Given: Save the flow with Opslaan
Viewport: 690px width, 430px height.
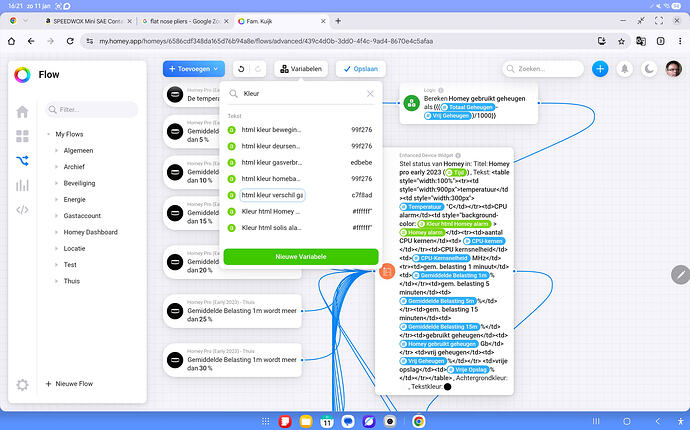Looking at the screenshot, I should click(361, 69).
